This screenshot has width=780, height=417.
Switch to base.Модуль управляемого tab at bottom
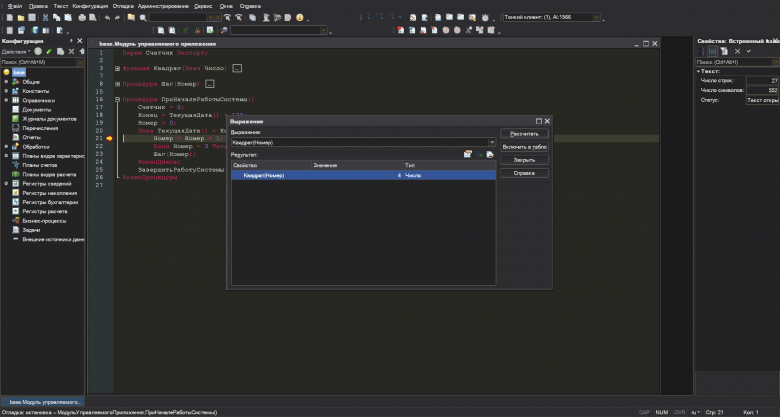click(43, 402)
